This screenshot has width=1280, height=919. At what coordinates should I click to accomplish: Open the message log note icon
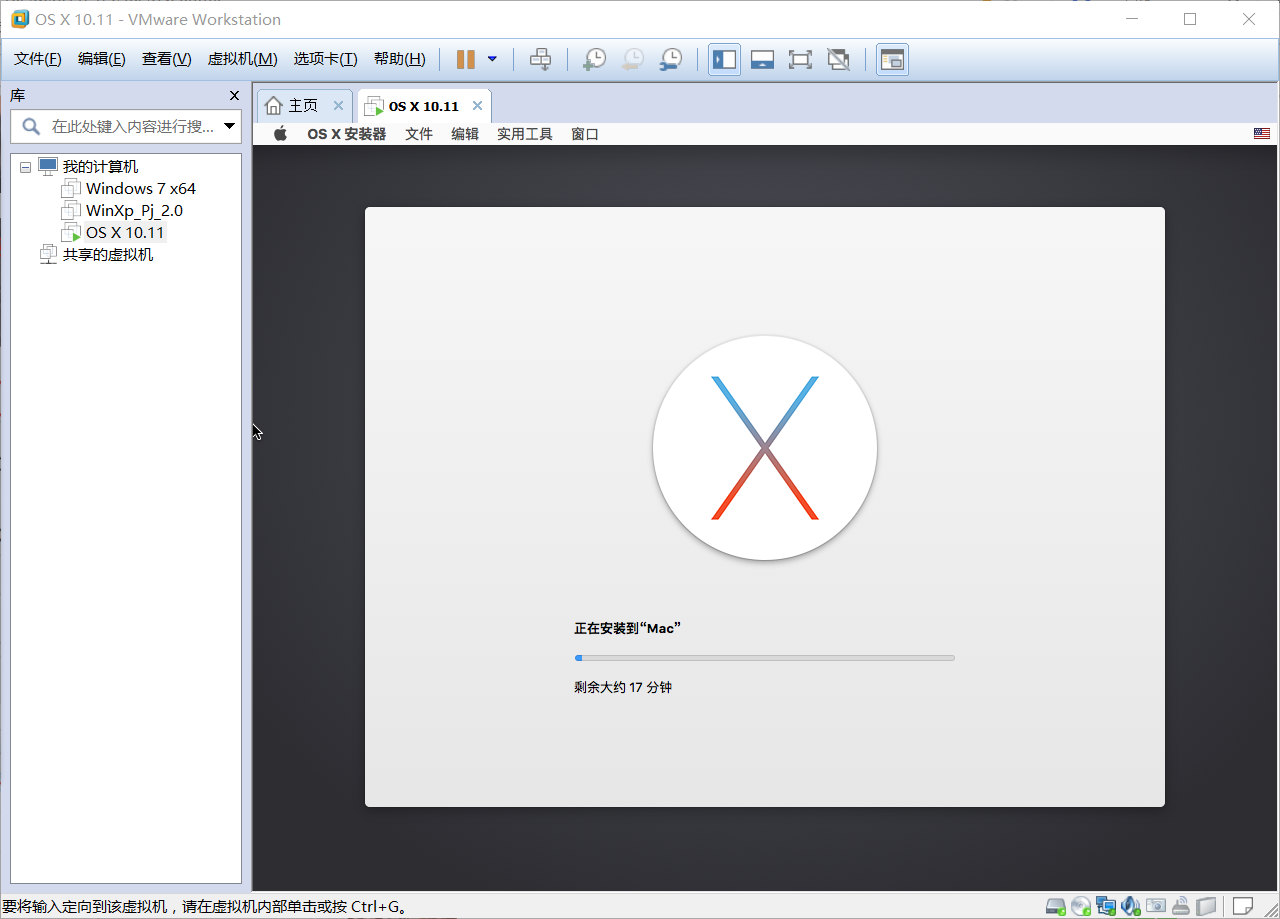click(1243, 906)
